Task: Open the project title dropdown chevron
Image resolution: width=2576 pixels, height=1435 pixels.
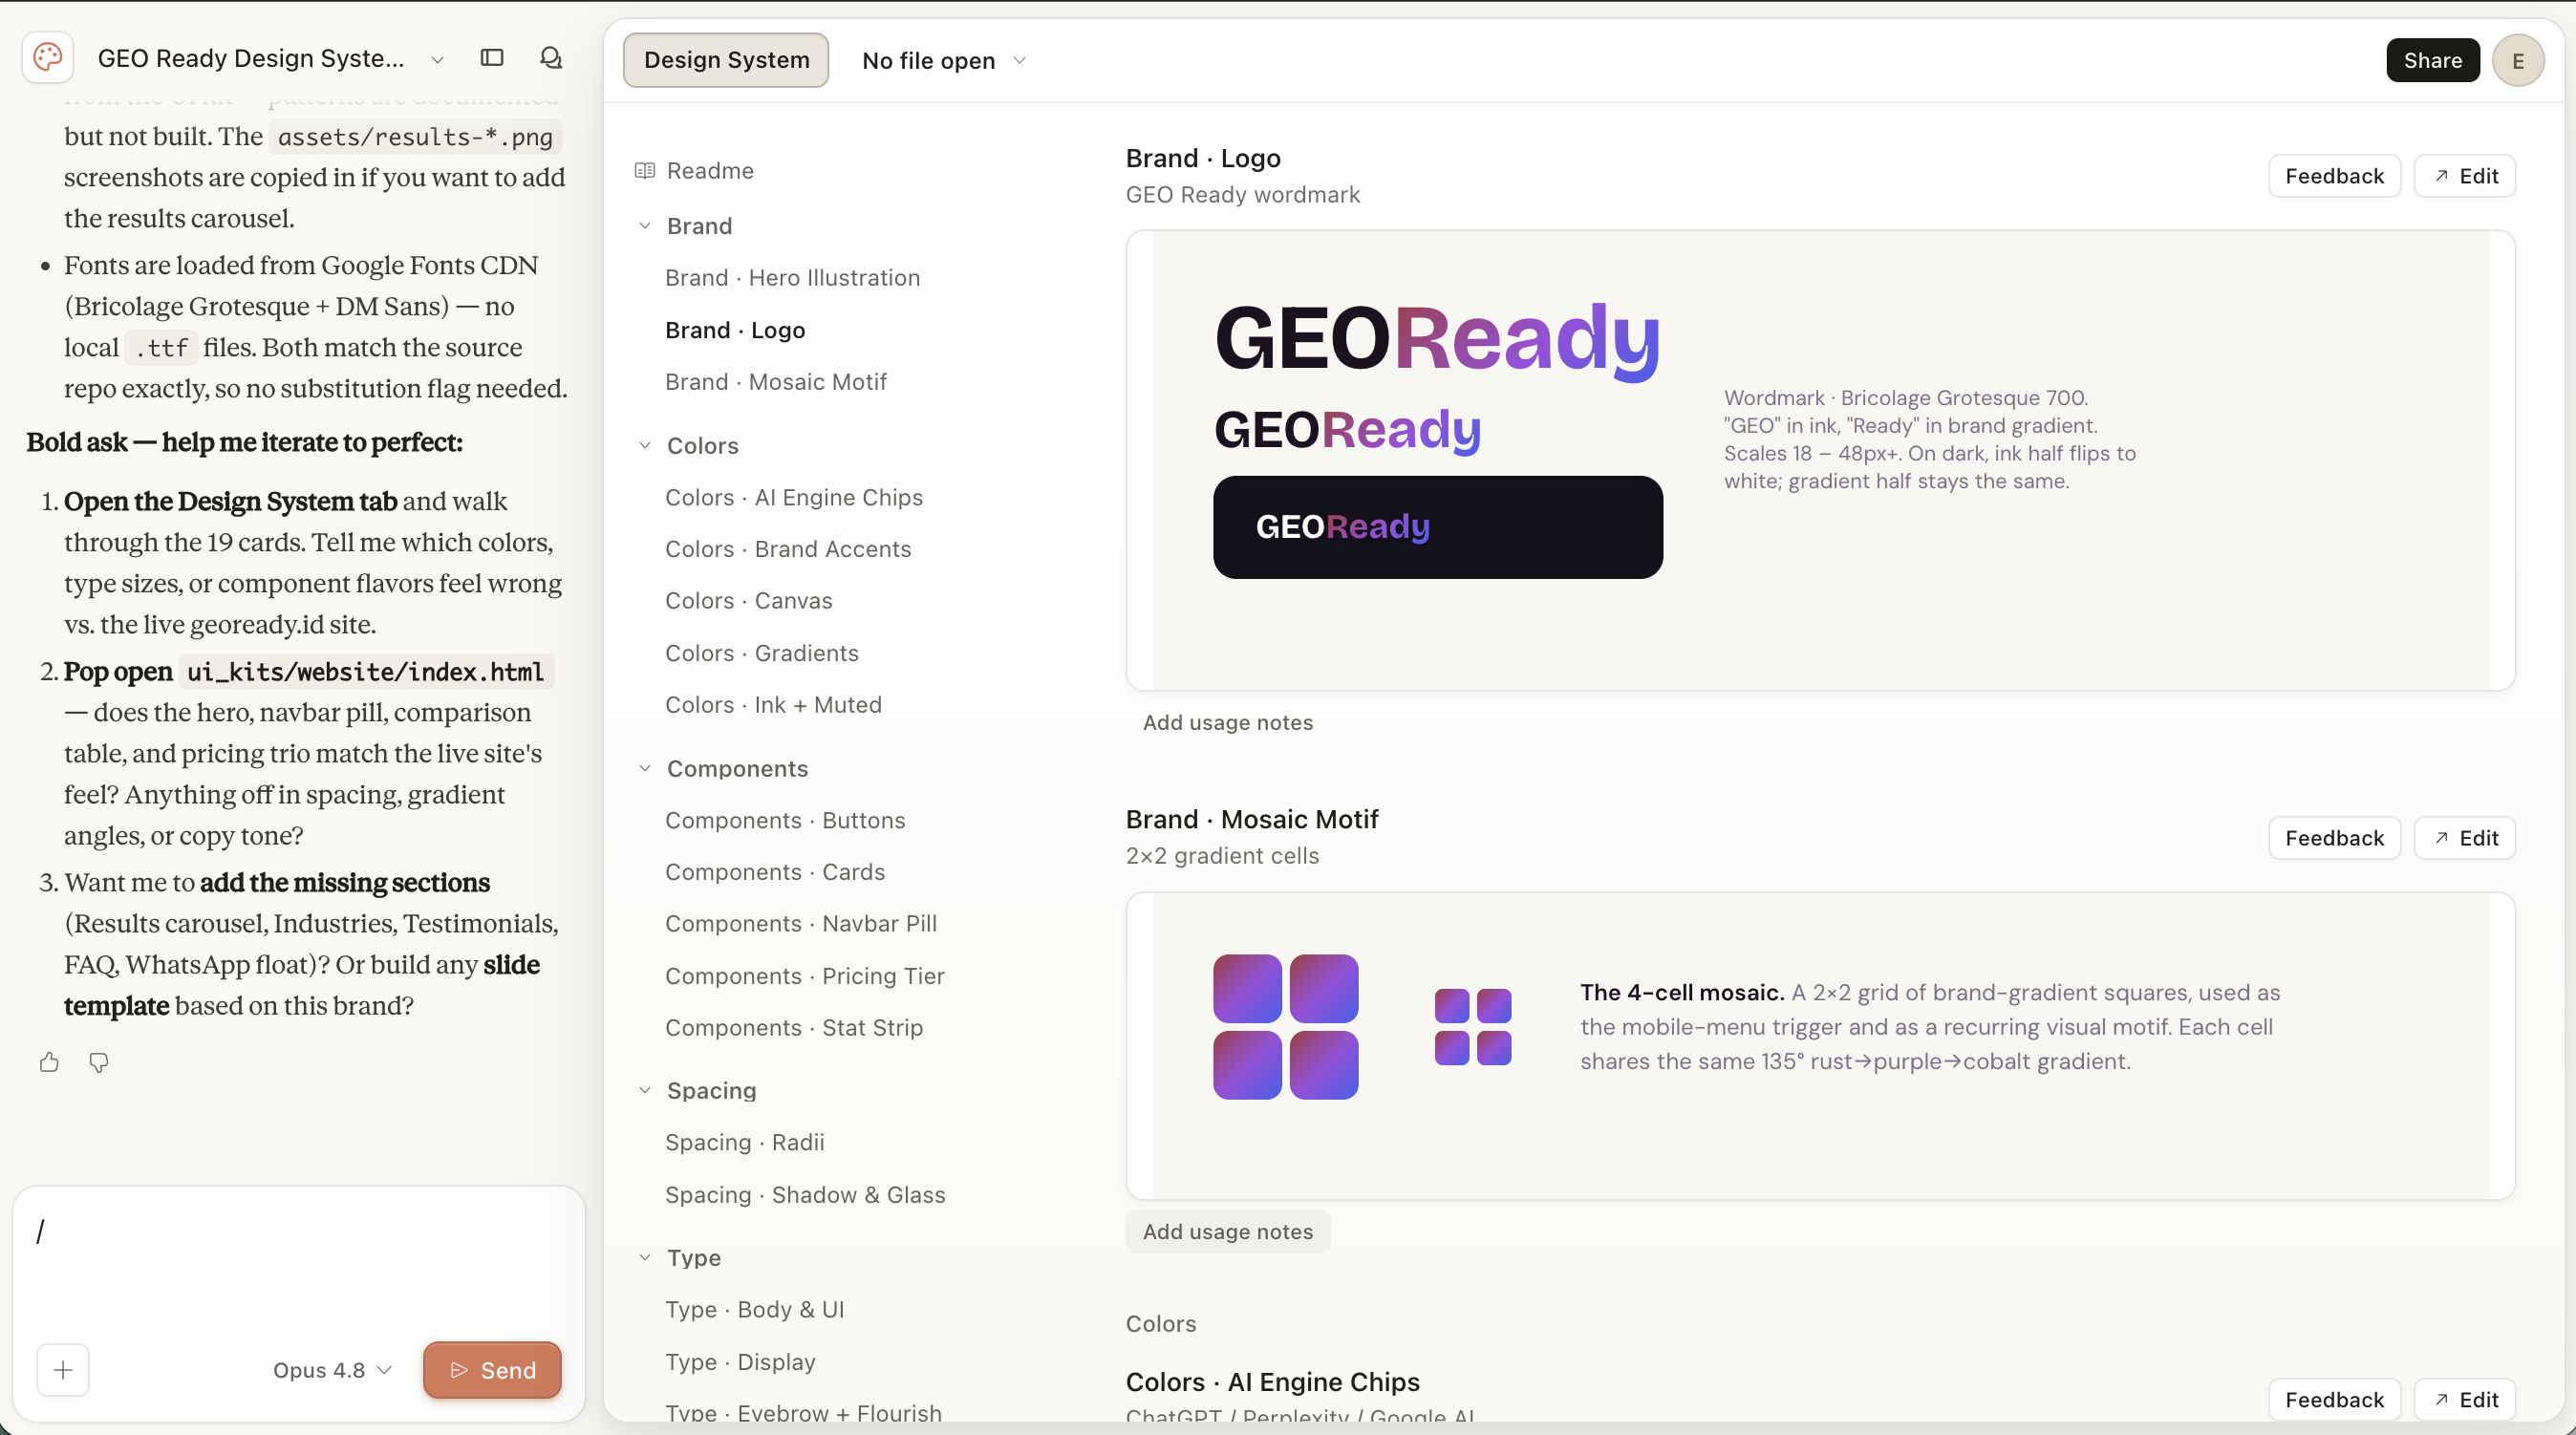Action: 437,60
